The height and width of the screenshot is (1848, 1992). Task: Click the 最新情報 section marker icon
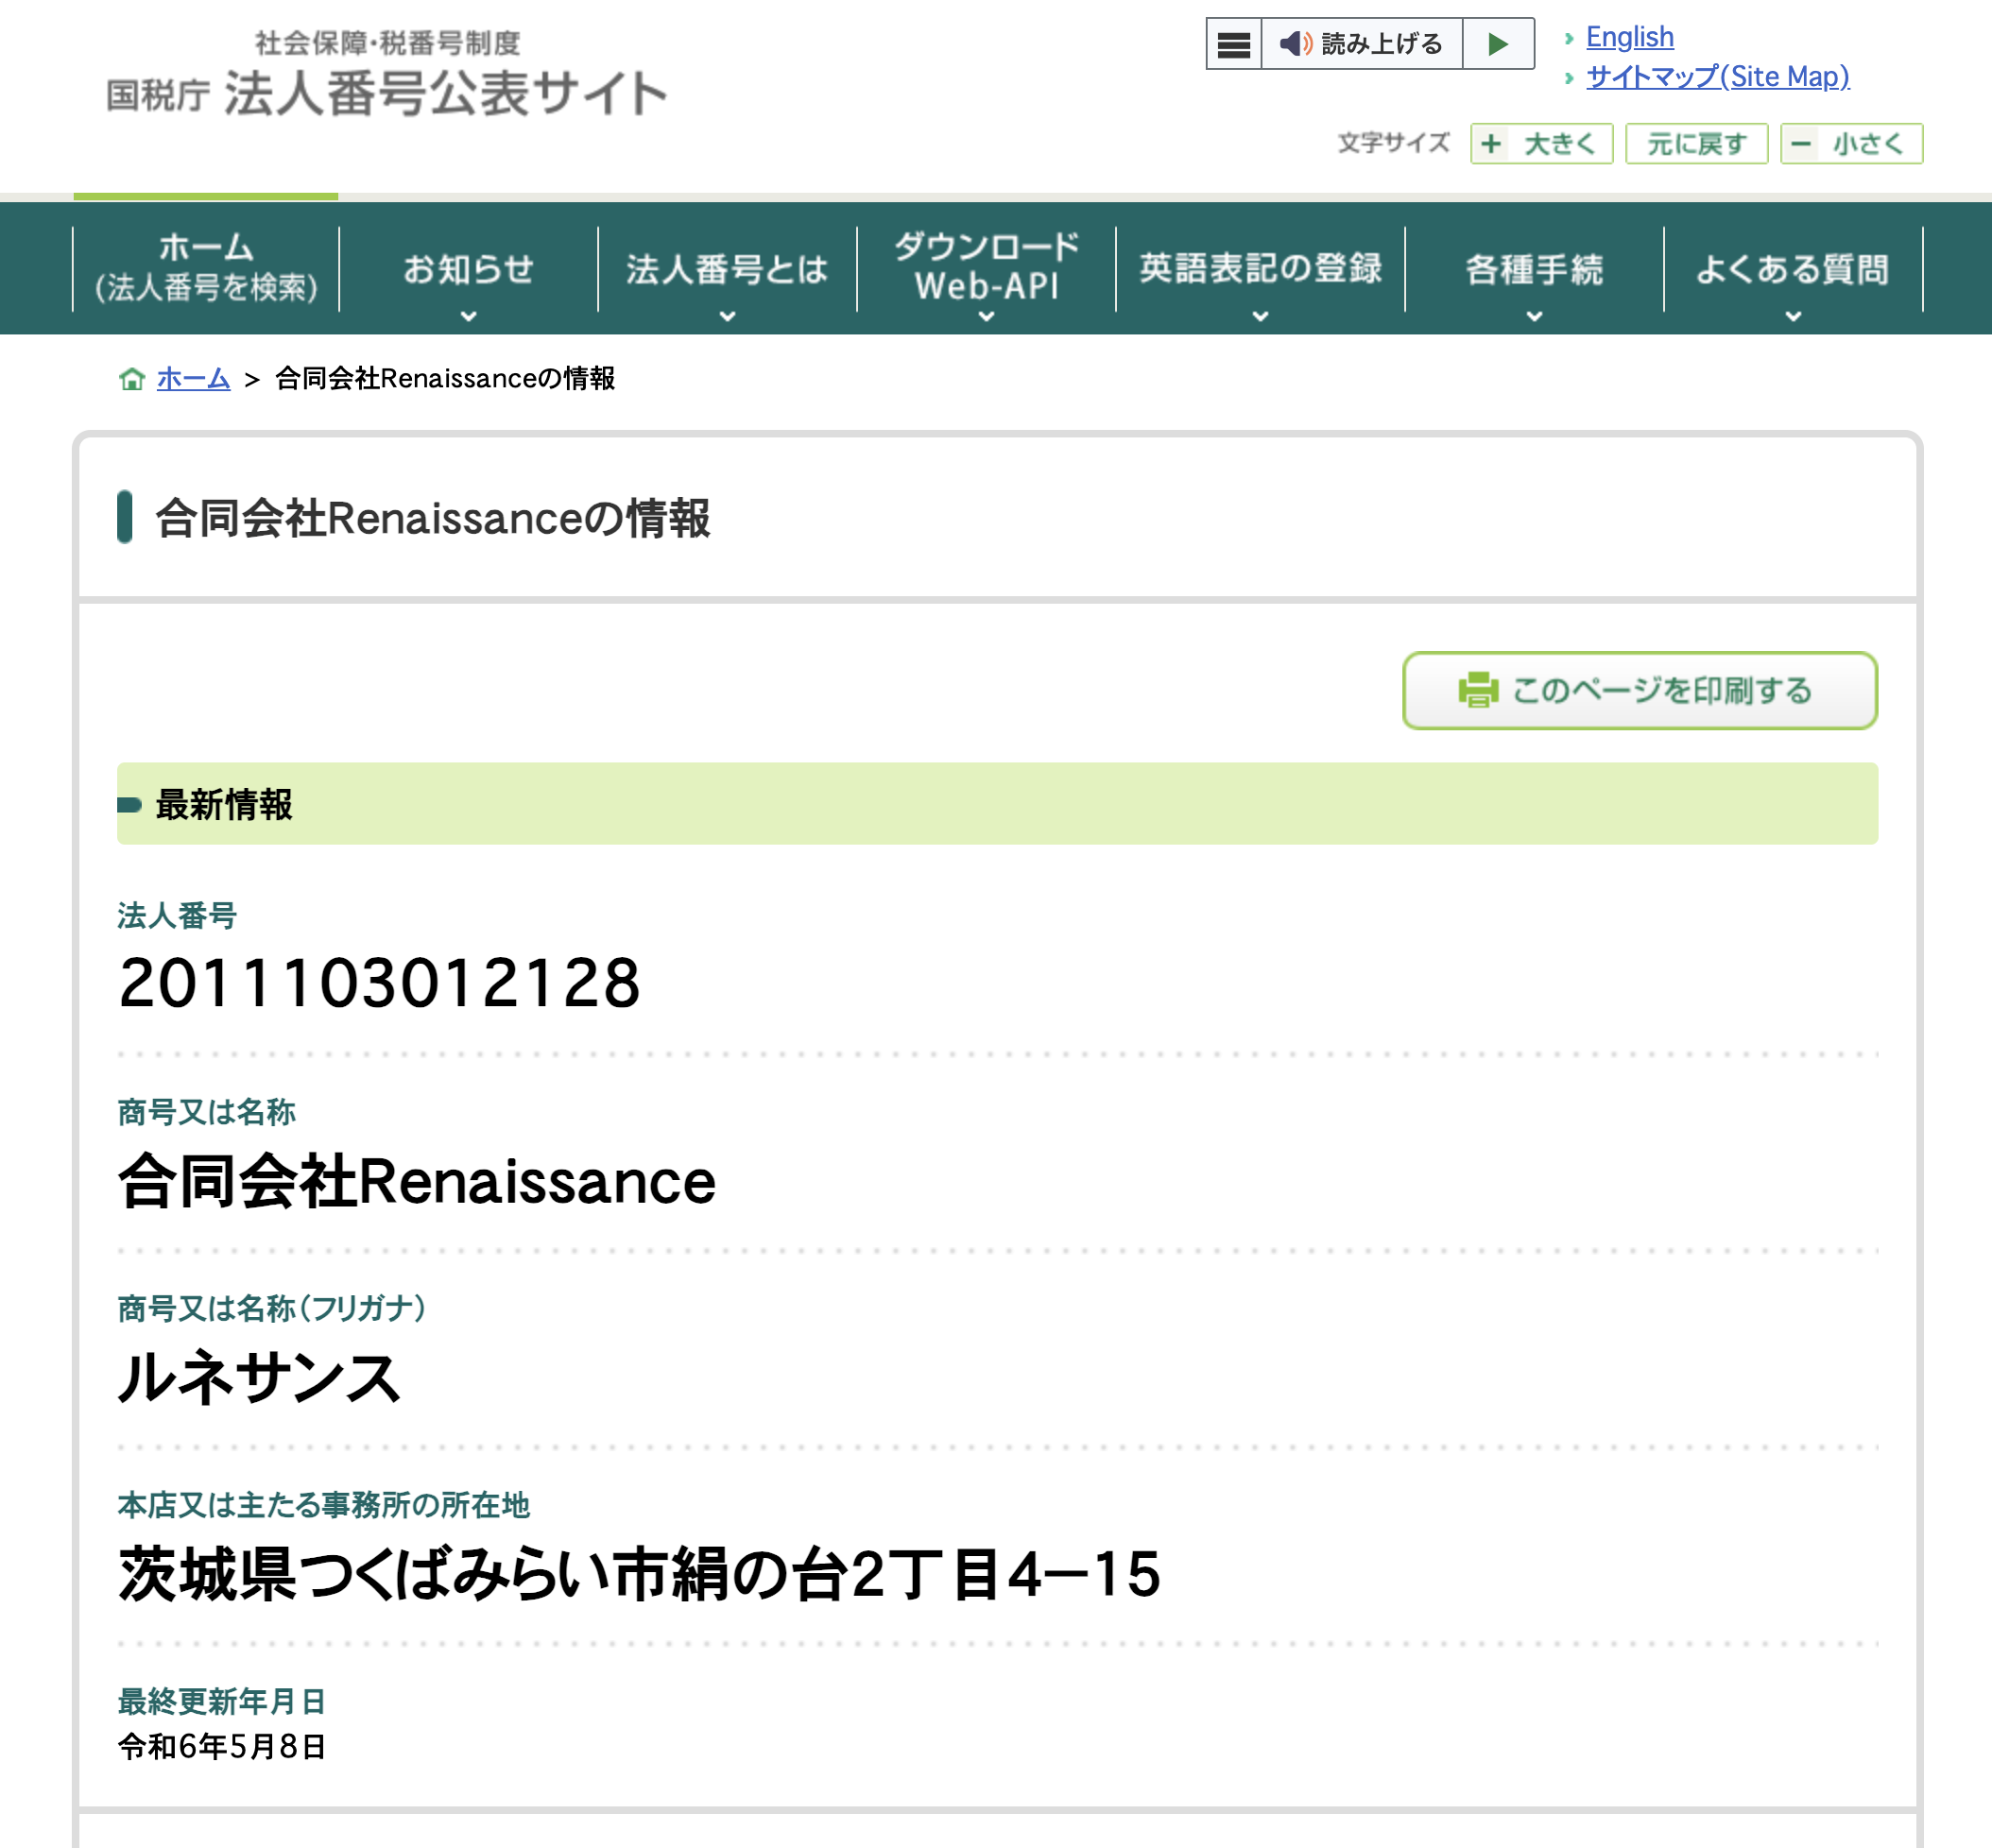point(129,804)
